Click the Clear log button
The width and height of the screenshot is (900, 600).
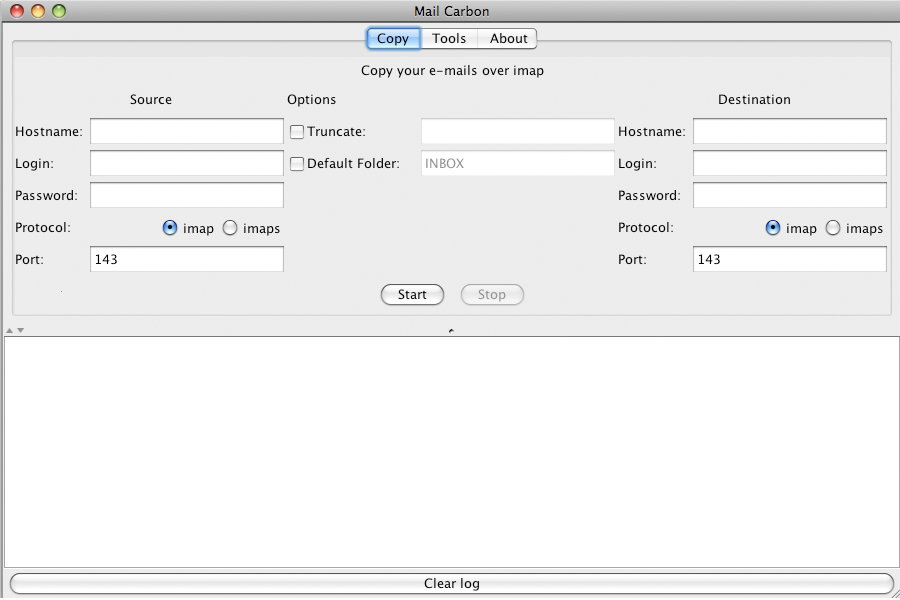point(452,583)
